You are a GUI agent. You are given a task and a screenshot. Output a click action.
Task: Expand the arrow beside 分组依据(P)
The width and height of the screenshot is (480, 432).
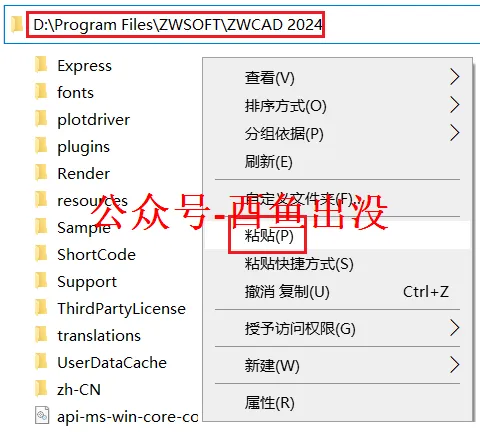click(455, 133)
